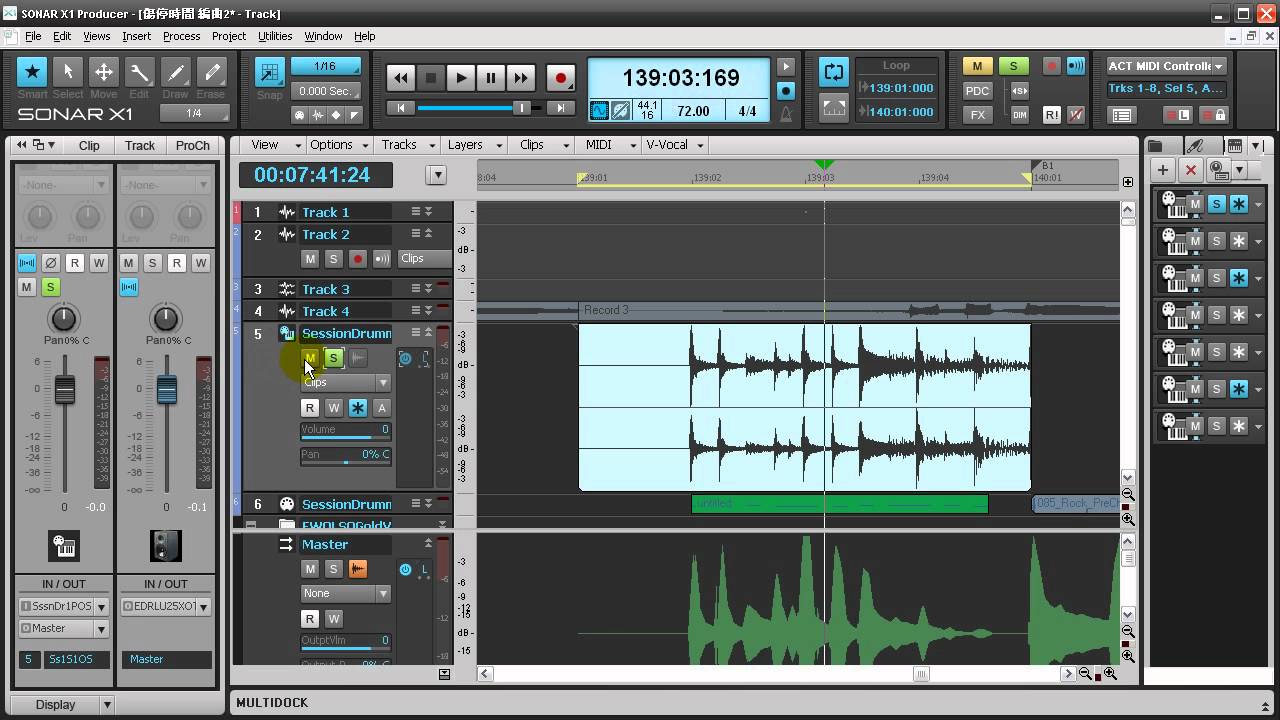The image size is (1280, 720).
Task: Jump to project end button
Action: click(x=561, y=108)
